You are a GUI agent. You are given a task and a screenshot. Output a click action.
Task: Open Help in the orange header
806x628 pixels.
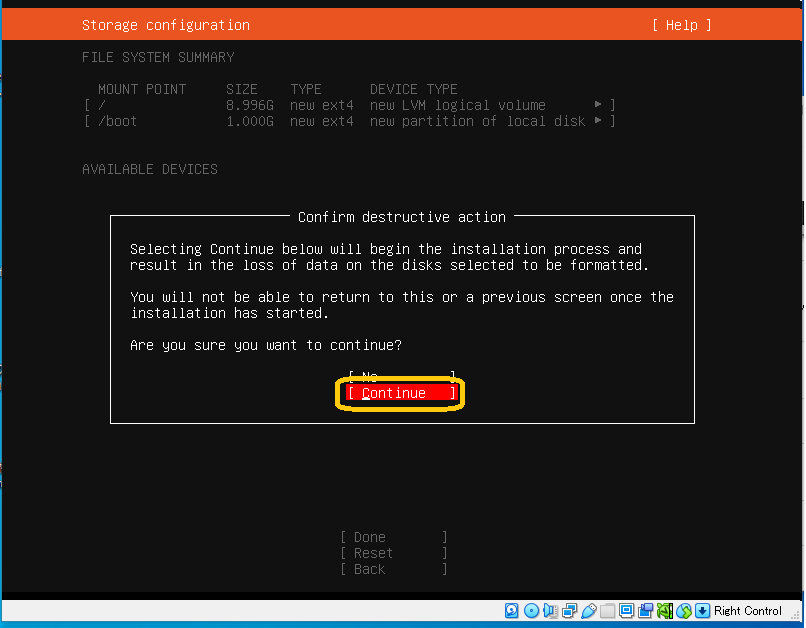681,25
